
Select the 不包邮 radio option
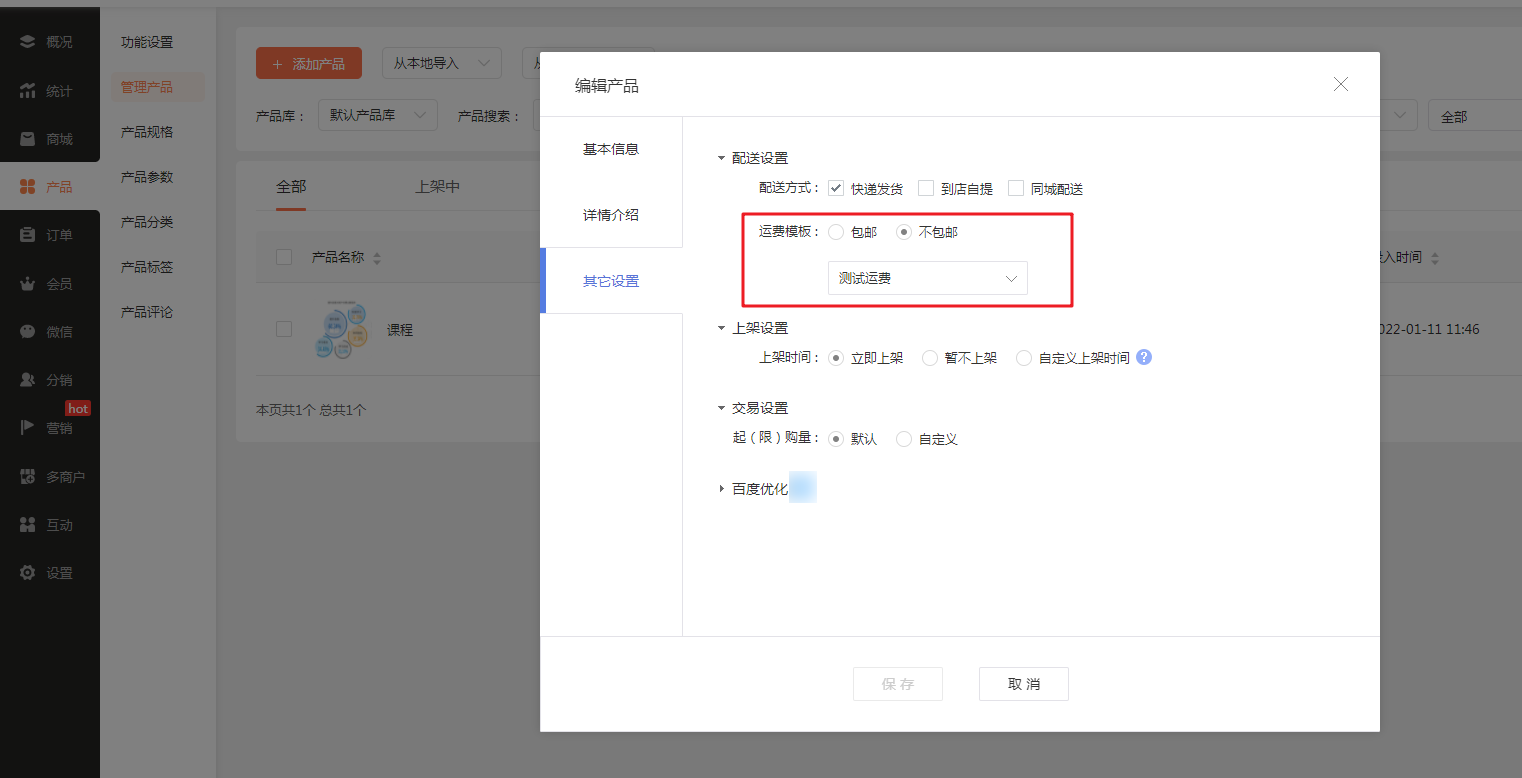[904, 232]
